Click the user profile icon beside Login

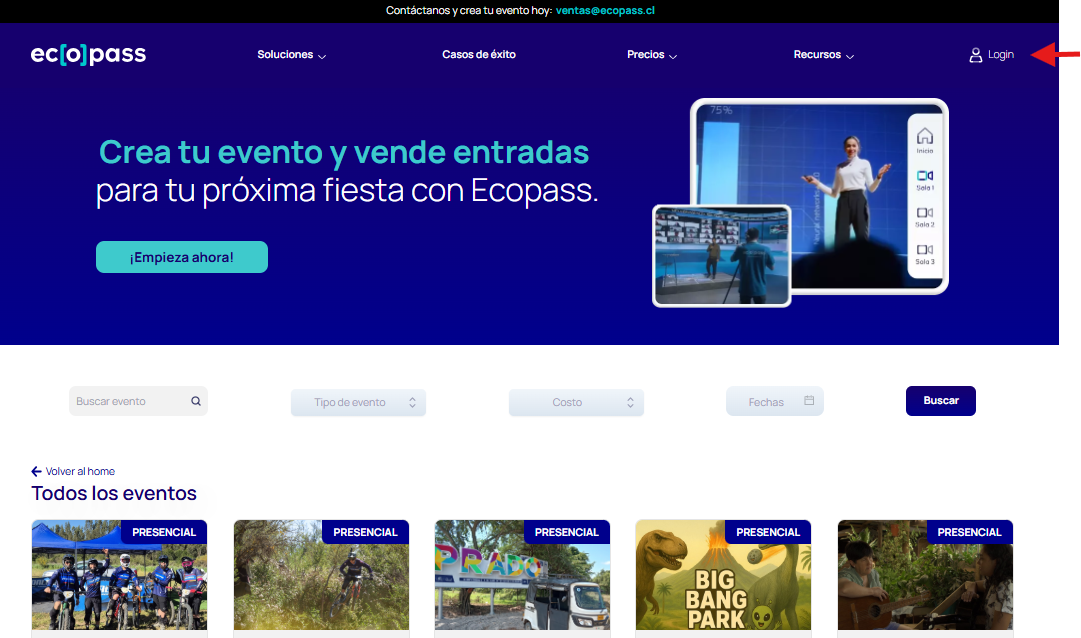pos(976,55)
